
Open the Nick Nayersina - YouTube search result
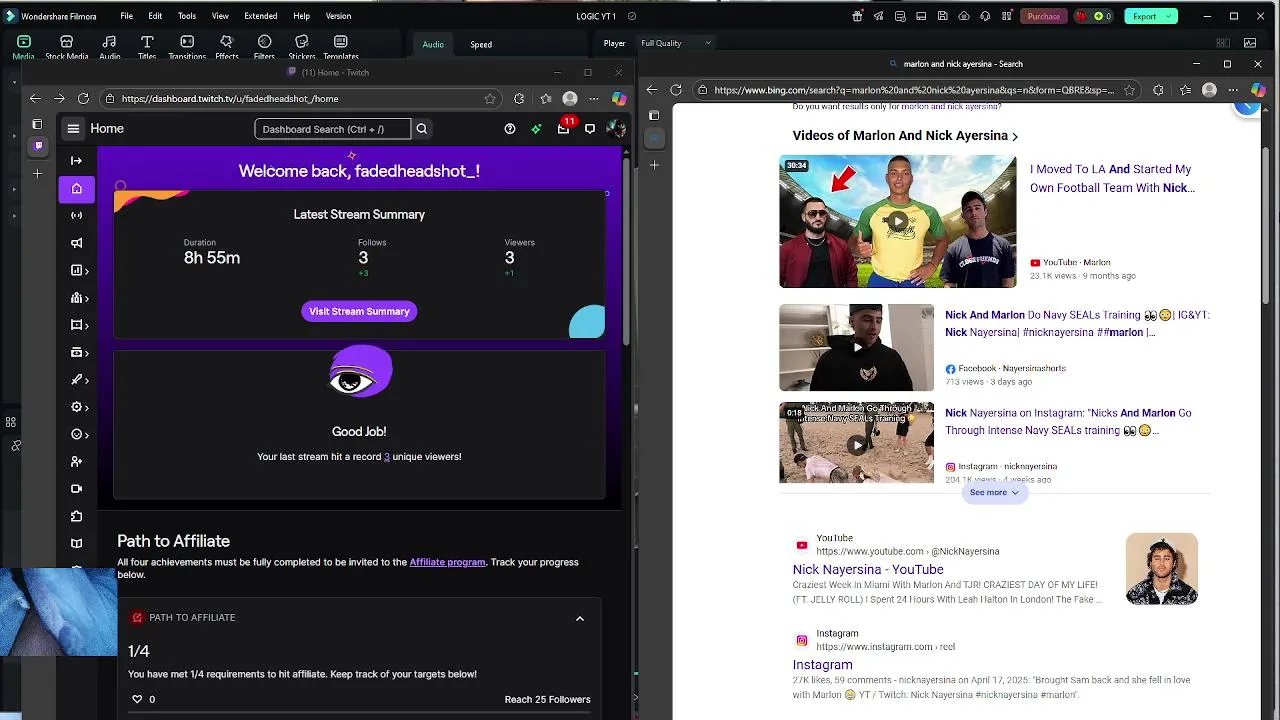tap(868, 569)
